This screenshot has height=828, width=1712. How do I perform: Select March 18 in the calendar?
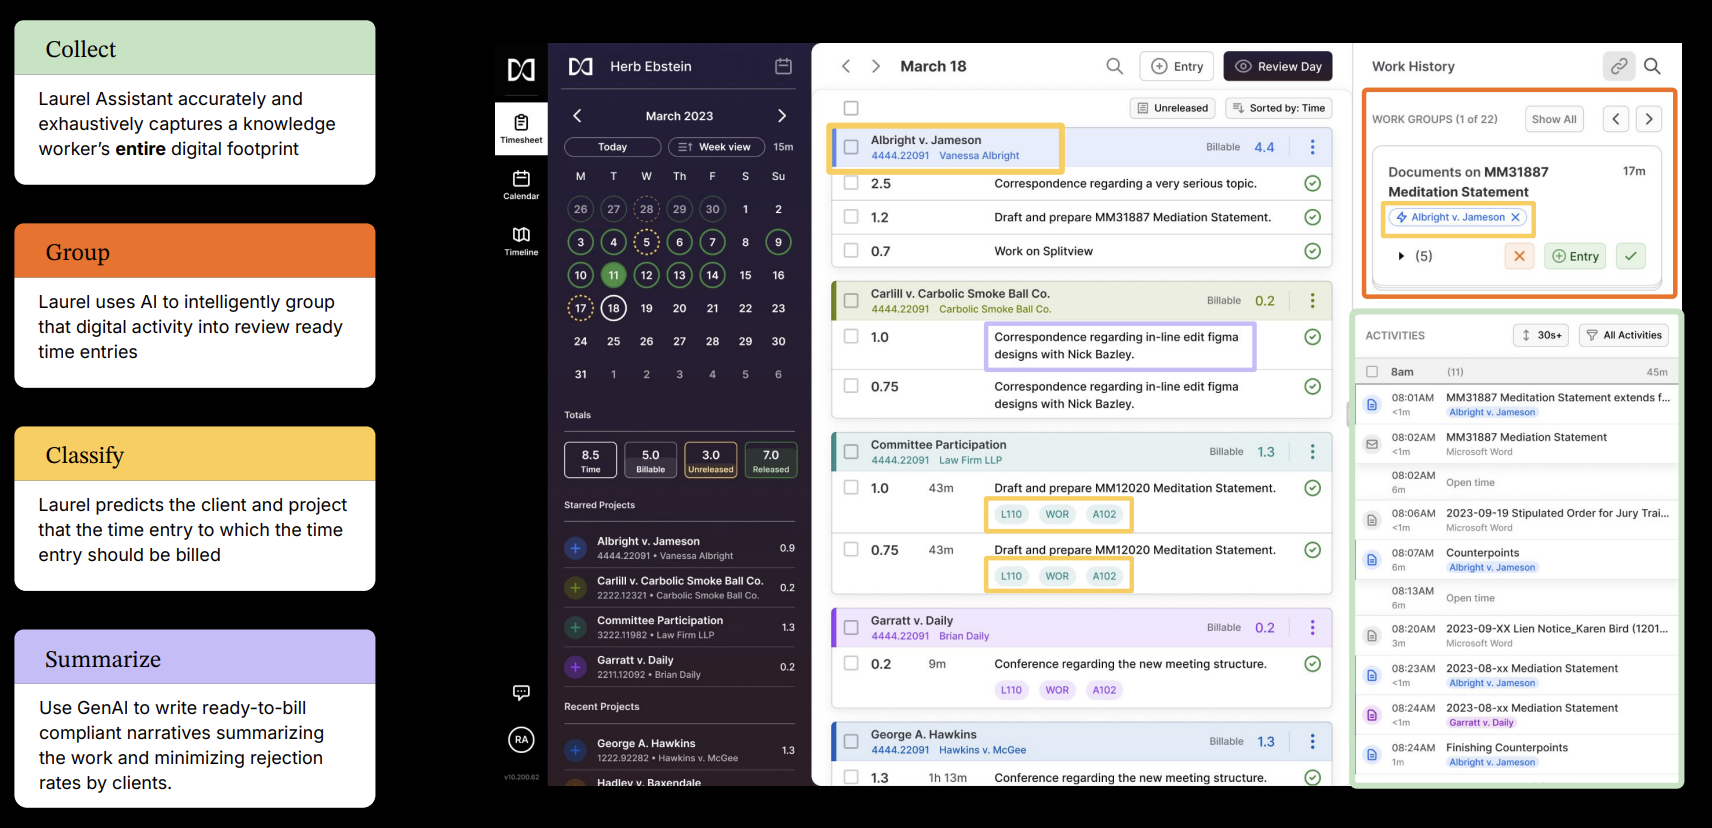613,308
